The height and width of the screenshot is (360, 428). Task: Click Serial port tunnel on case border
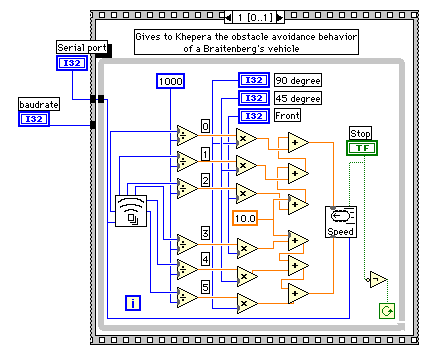pos(93,99)
